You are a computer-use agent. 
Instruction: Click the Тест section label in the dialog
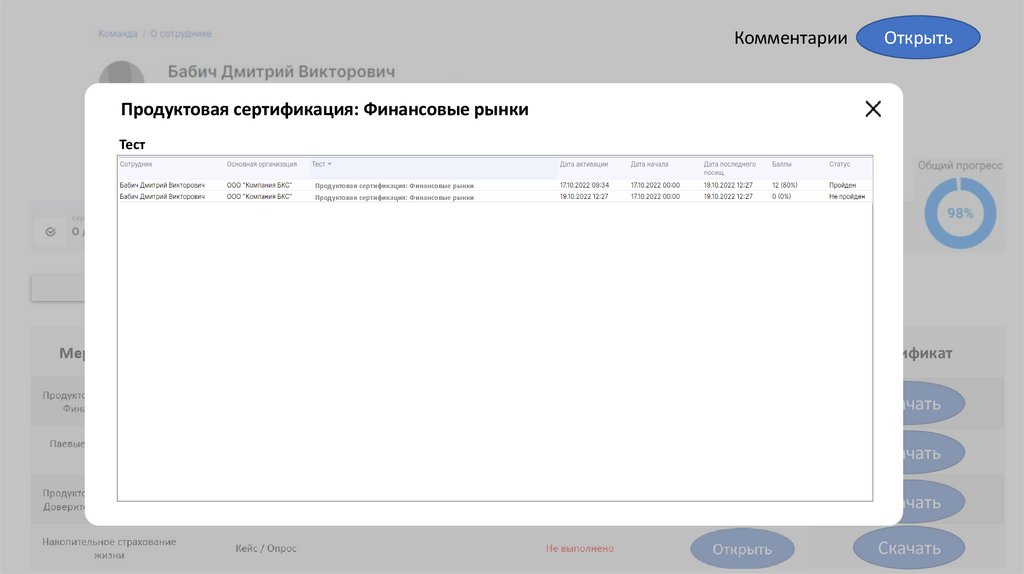(x=132, y=144)
